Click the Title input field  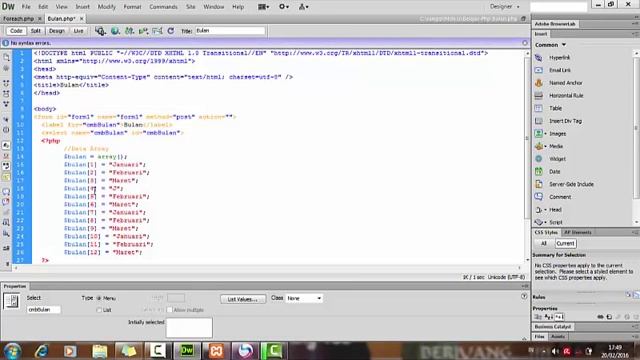[x=230, y=31]
